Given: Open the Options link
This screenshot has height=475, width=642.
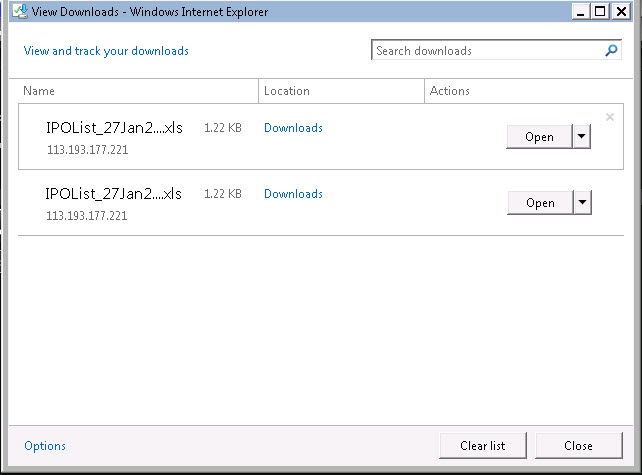Looking at the screenshot, I should (45, 446).
